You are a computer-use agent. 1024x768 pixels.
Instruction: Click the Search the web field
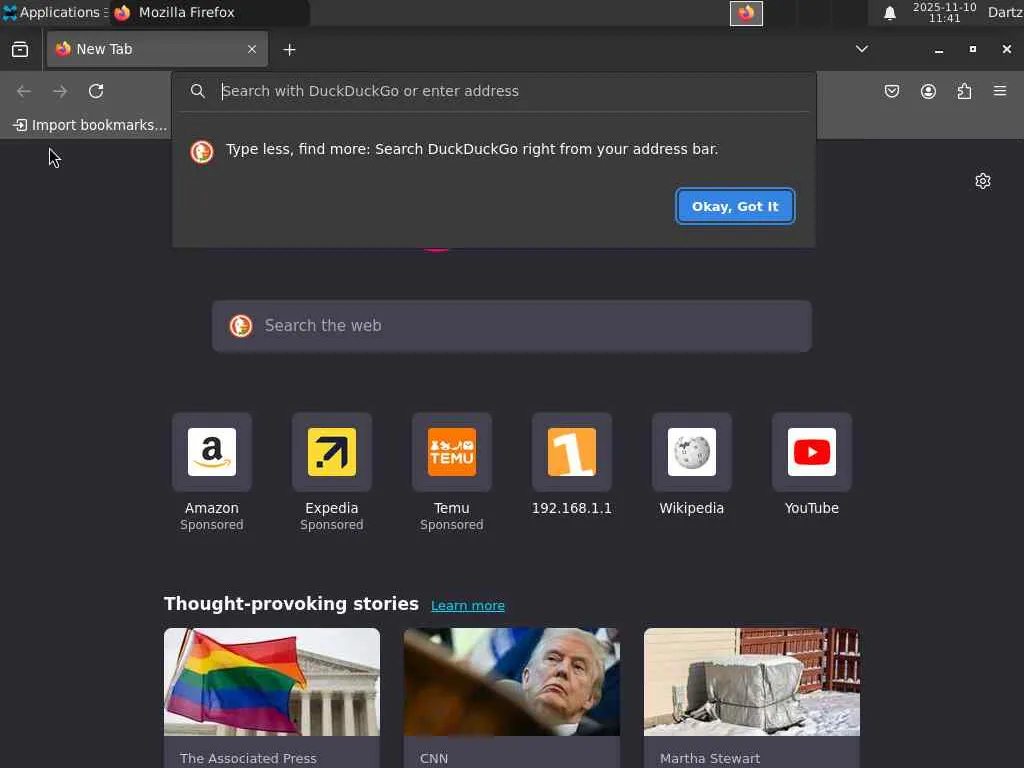[x=512, y=326]
